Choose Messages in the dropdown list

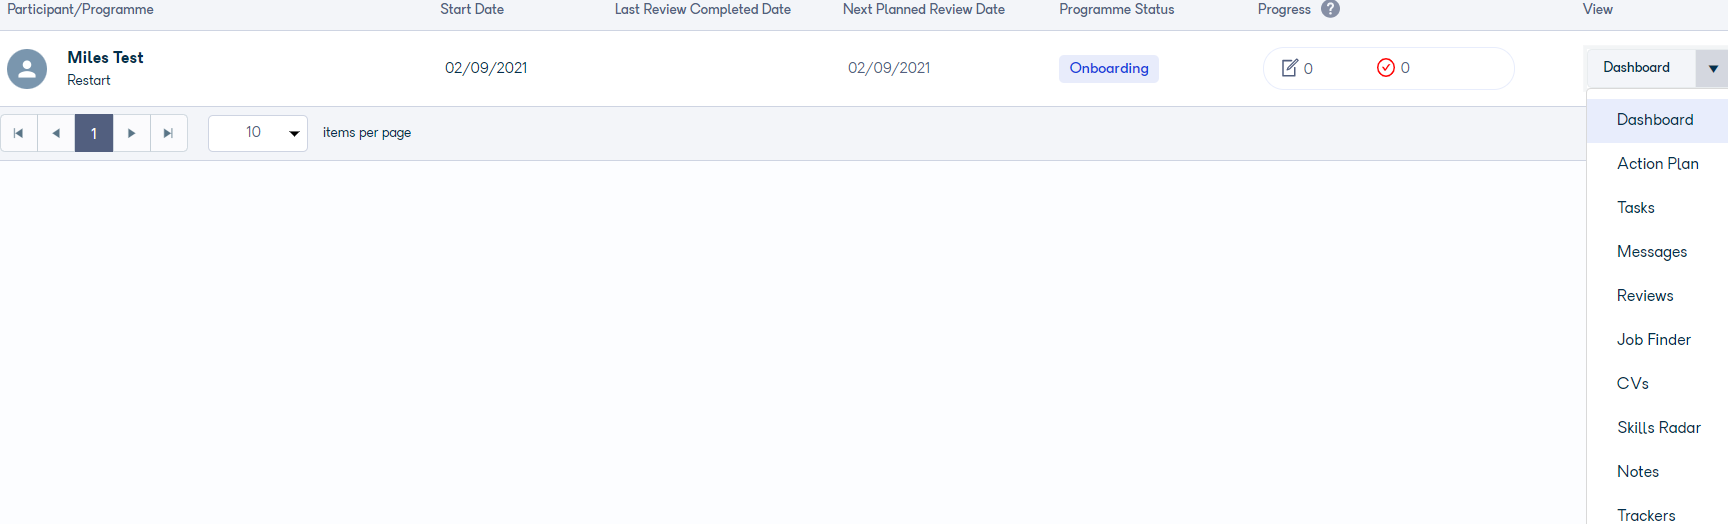pos(1652,252)
